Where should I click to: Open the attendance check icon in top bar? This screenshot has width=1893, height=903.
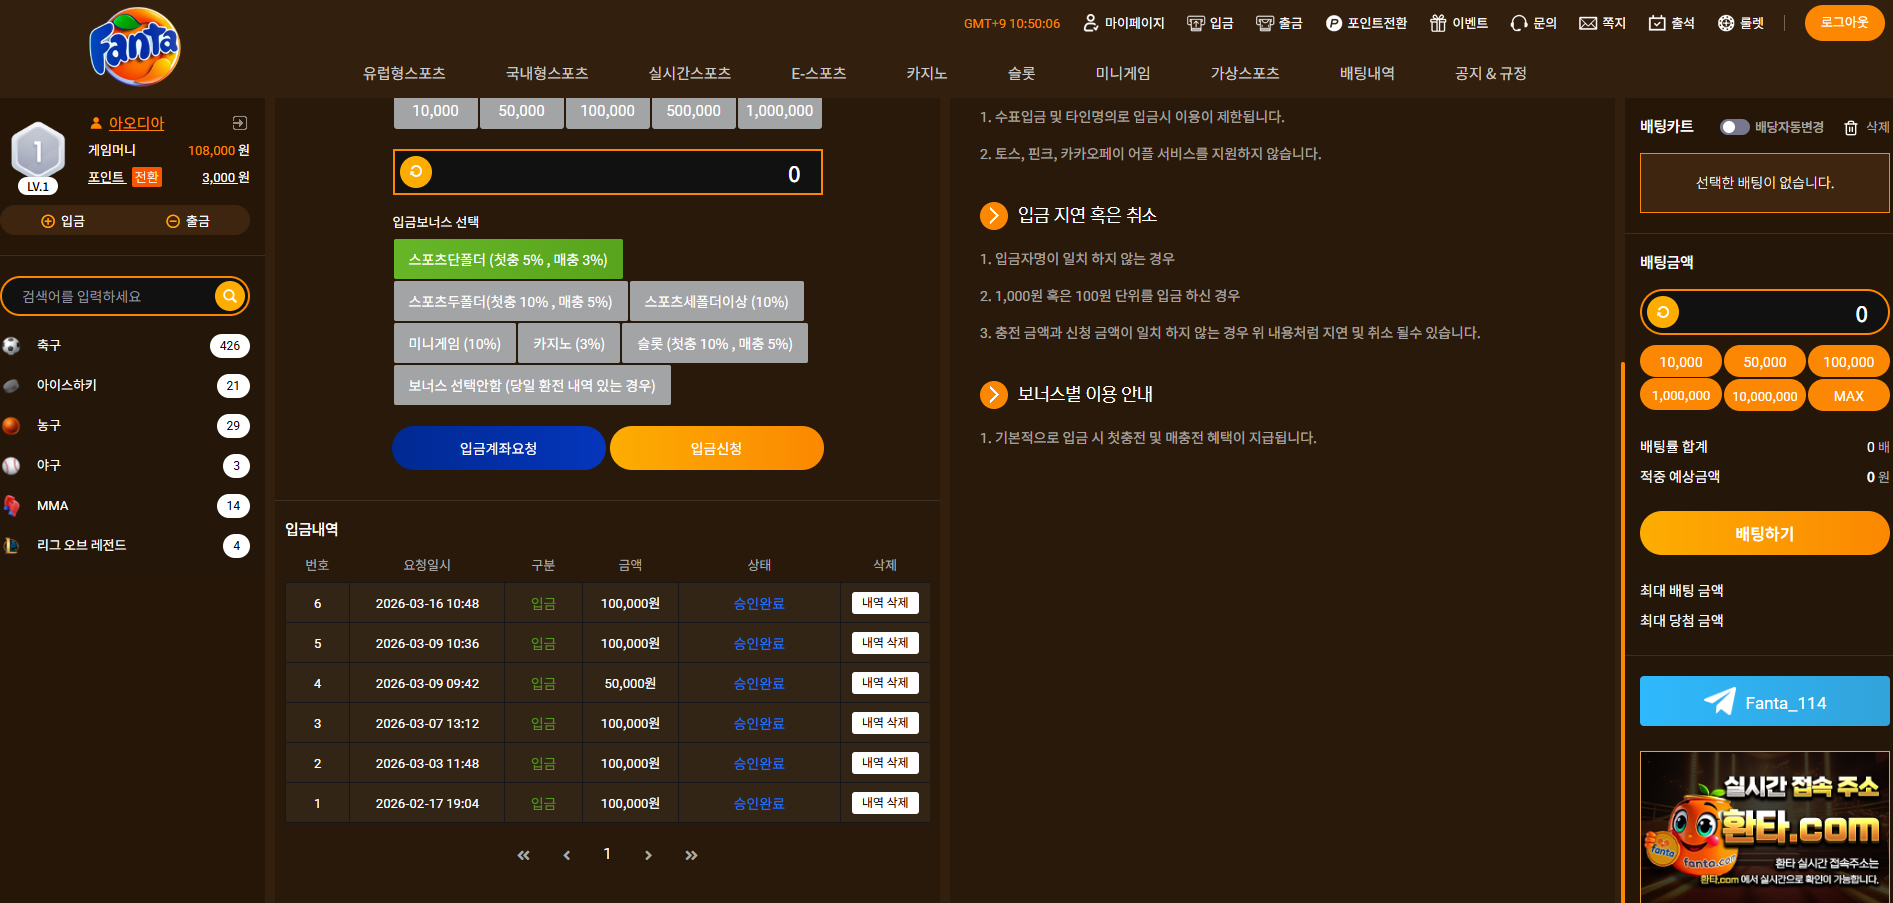pos(1657,23)
